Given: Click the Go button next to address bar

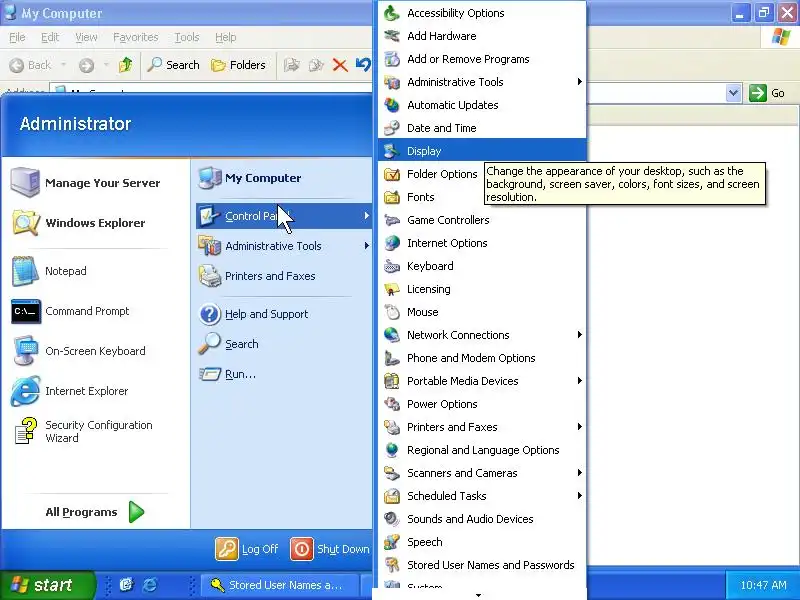Looking at the screenshot, I should coord(767,93).
